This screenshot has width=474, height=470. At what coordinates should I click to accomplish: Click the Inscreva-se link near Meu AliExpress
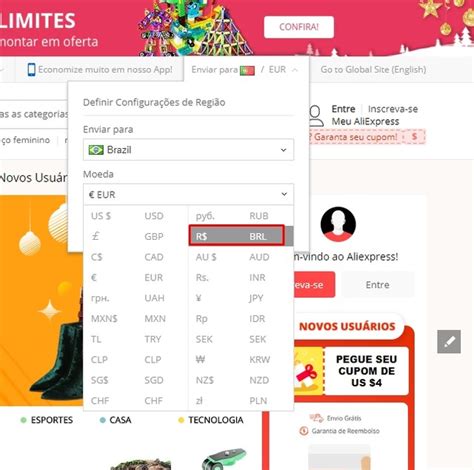[393, 109]
